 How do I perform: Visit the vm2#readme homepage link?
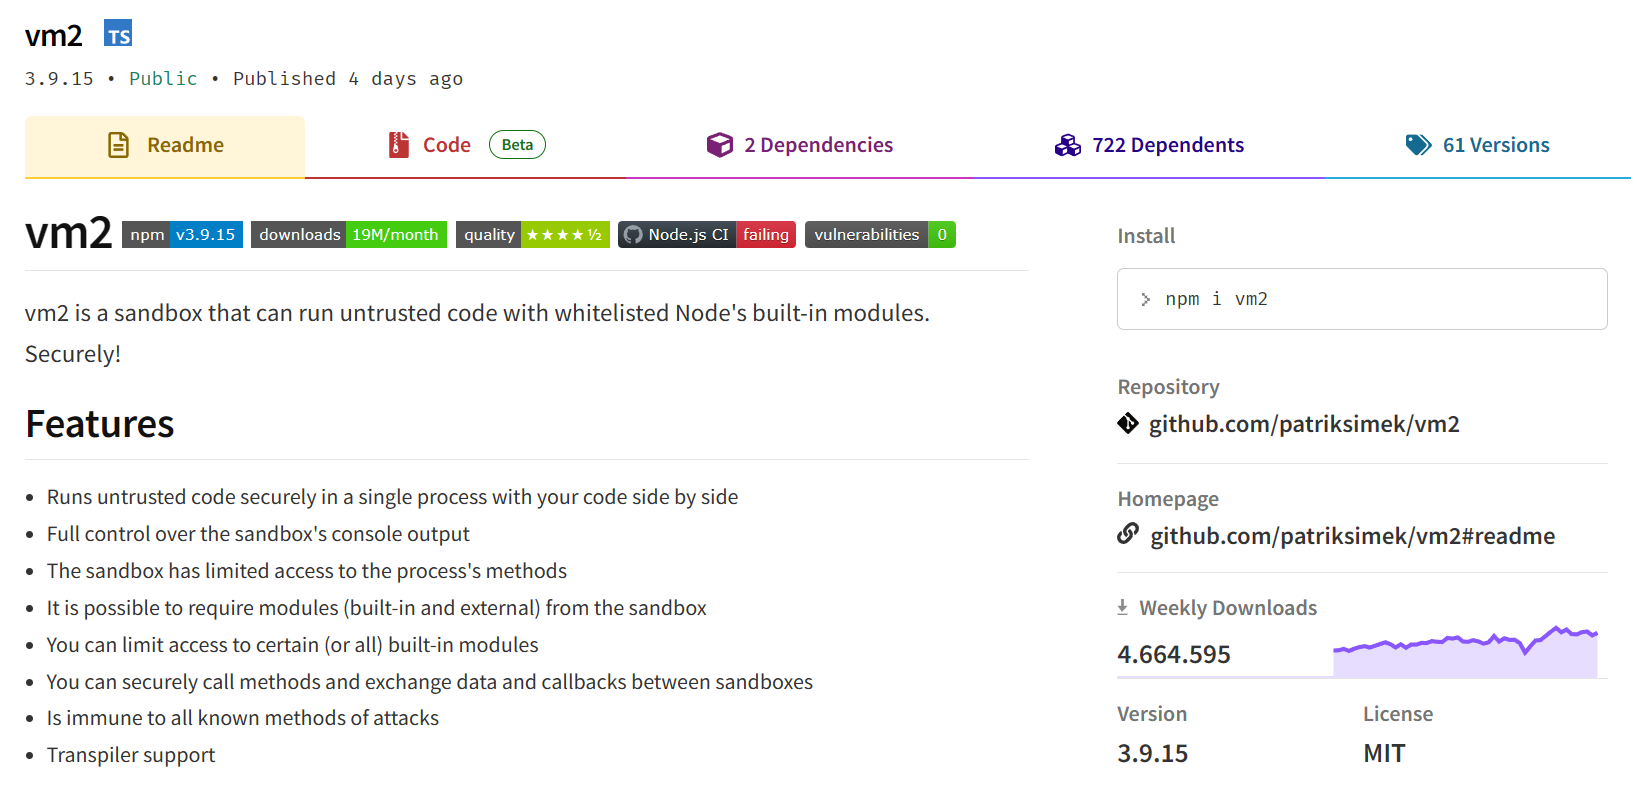tap(1352, 537)
